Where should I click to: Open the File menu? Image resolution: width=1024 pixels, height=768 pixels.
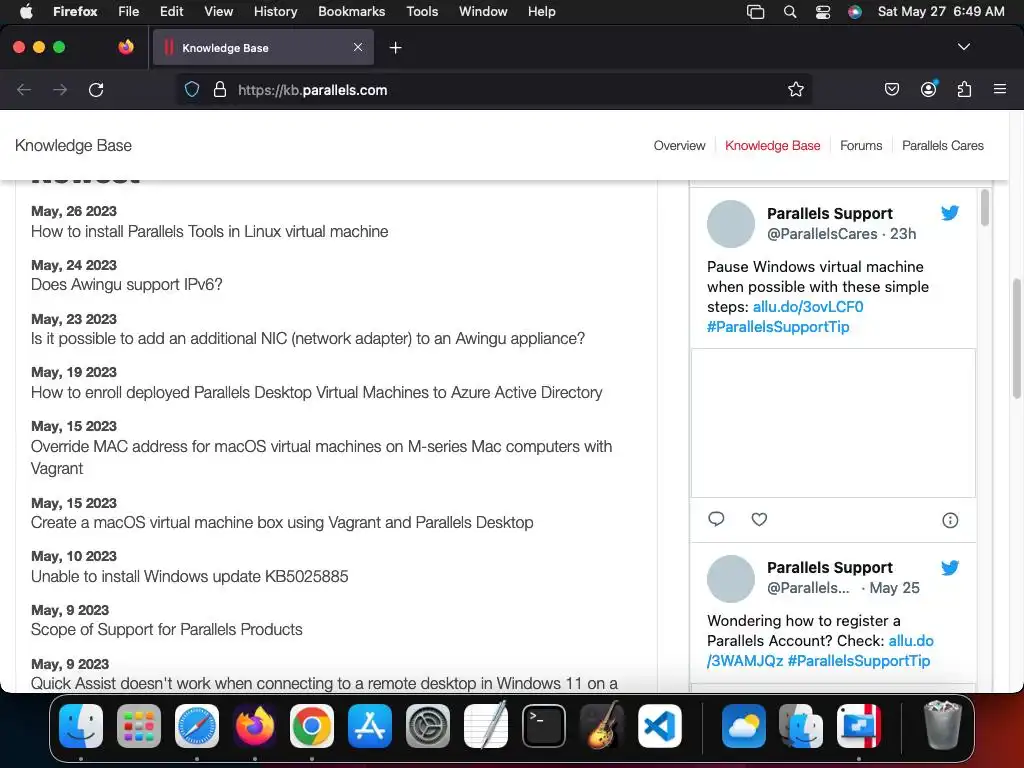pyautogui.click(x=128, y=12)
